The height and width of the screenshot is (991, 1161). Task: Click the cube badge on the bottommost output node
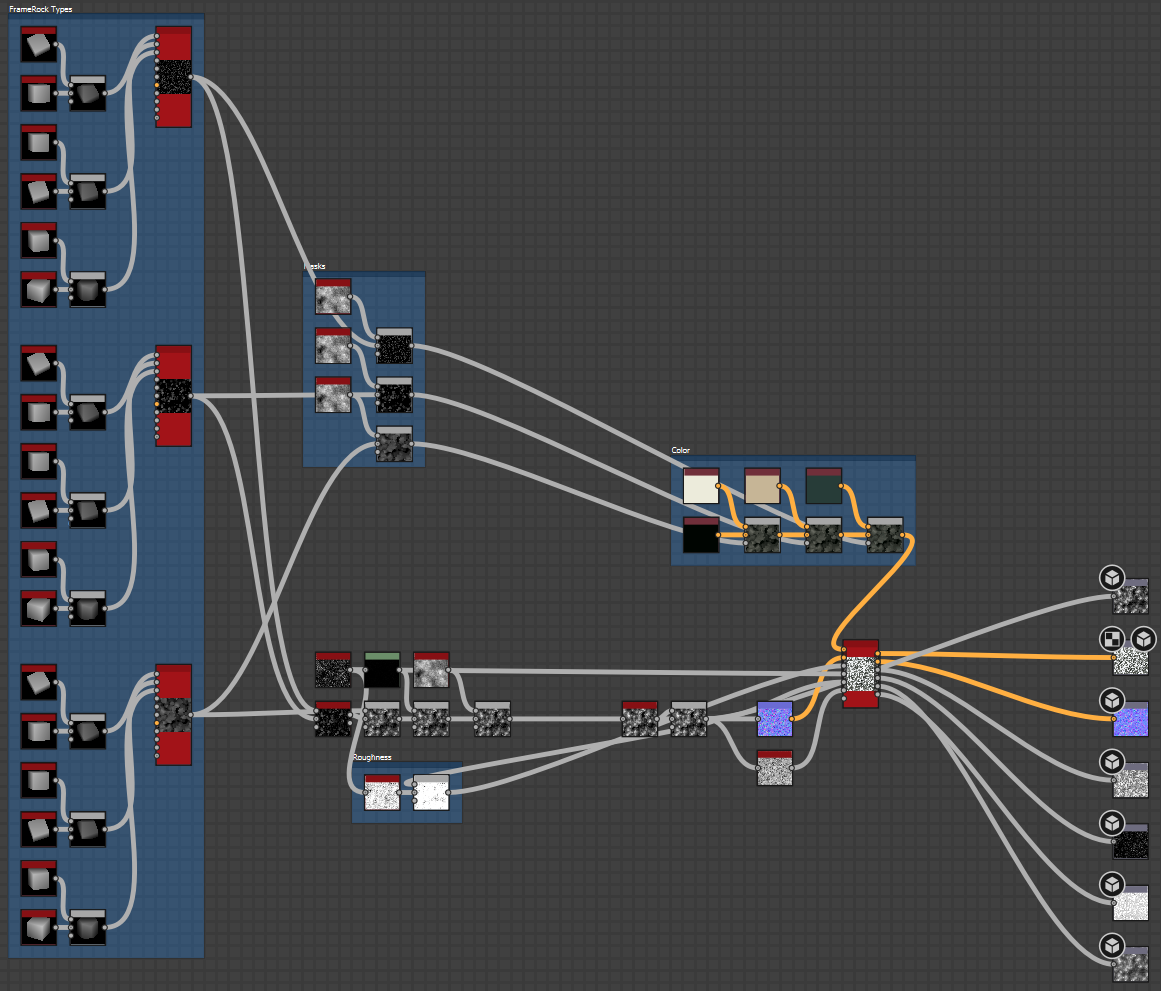[x=1111, y=945]
